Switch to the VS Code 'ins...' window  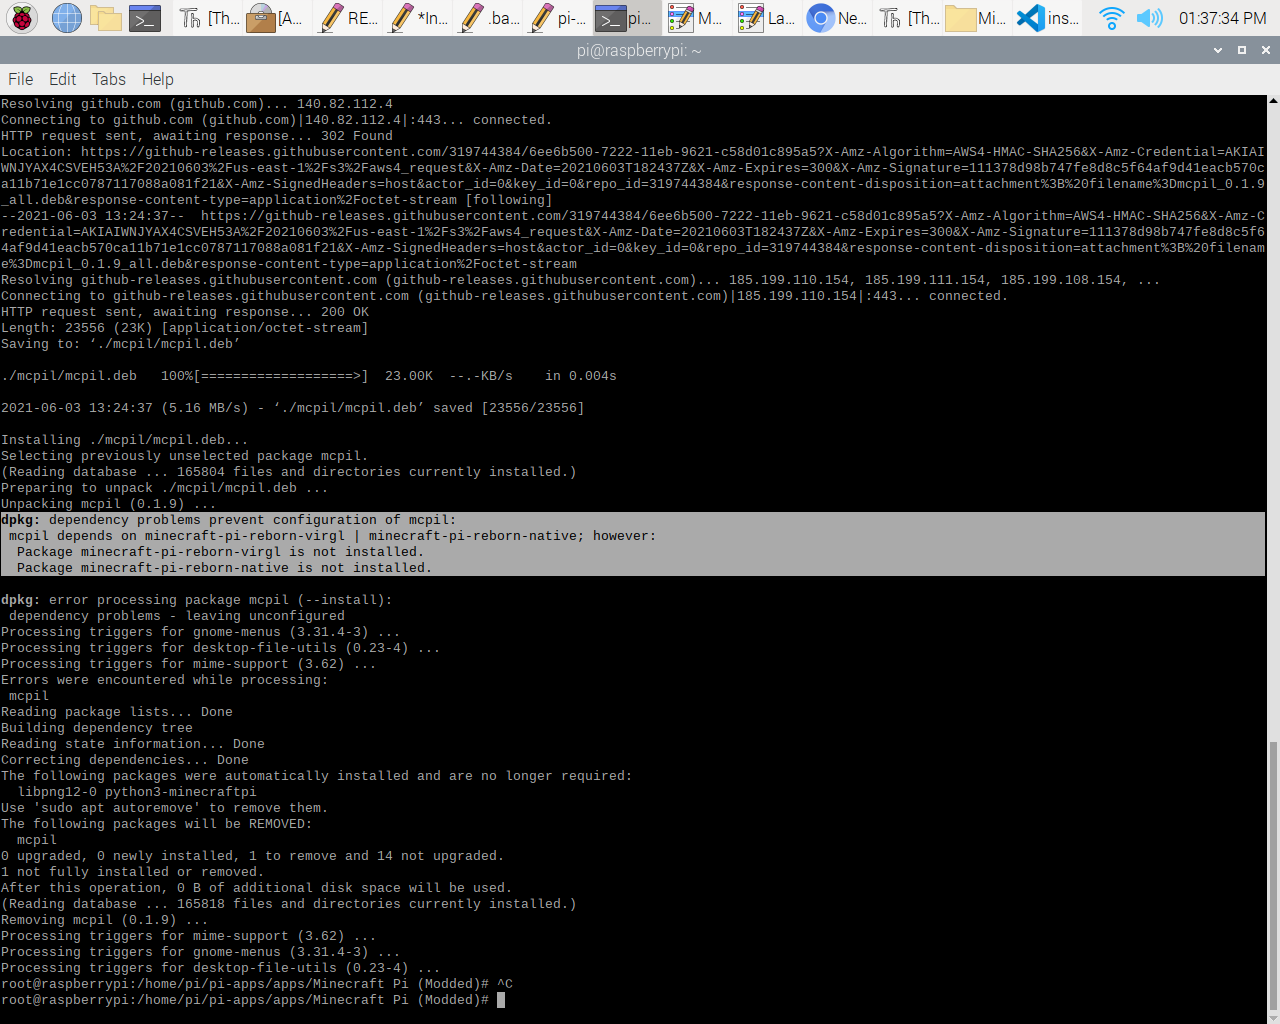coord(1047,18)
